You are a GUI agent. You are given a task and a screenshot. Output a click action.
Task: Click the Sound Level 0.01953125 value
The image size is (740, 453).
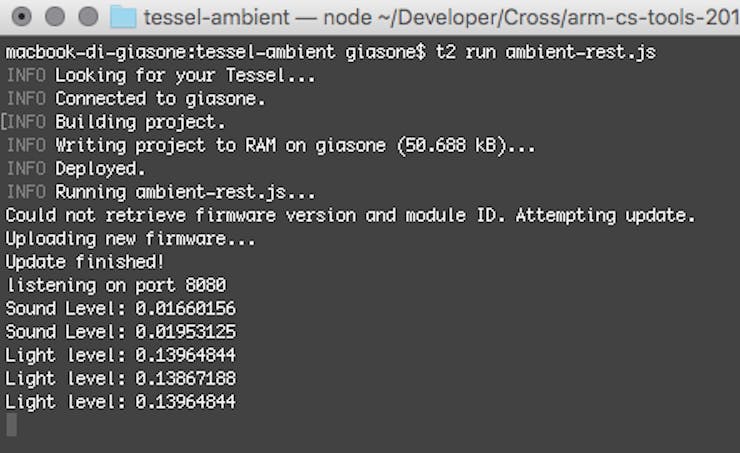point(185,332)
